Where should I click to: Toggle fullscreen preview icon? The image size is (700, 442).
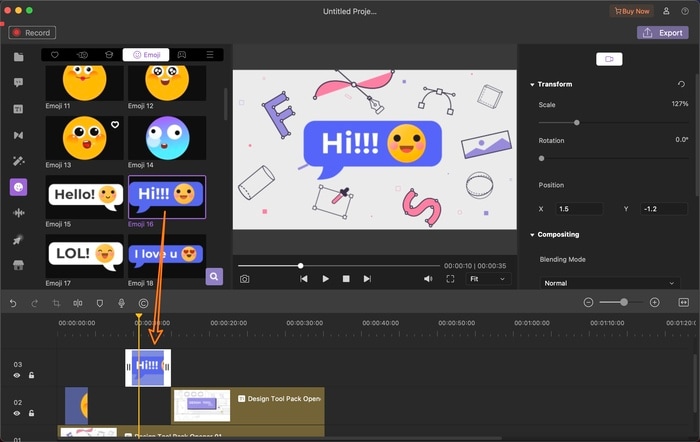click(x=450, y=279)
